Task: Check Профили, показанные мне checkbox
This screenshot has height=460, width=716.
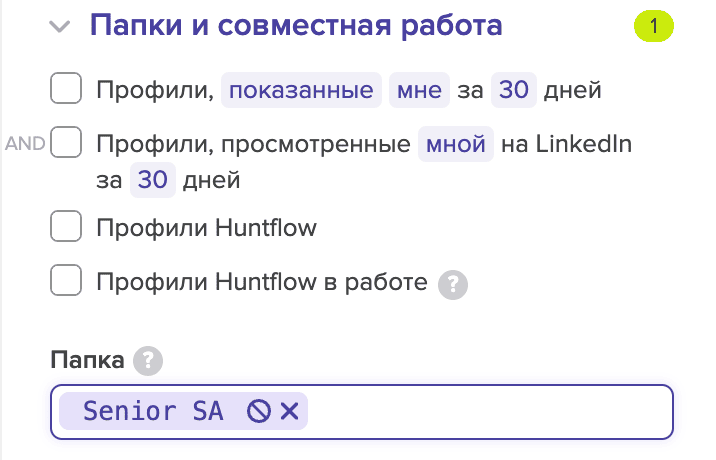Action: point(66,90)
